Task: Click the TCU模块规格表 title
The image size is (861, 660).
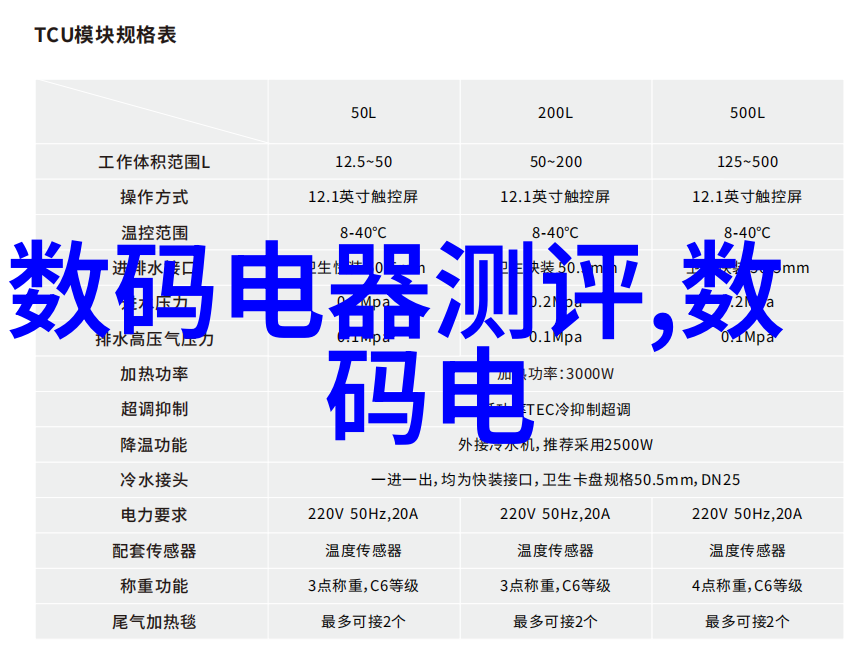Action: click(x=105, y=35)
